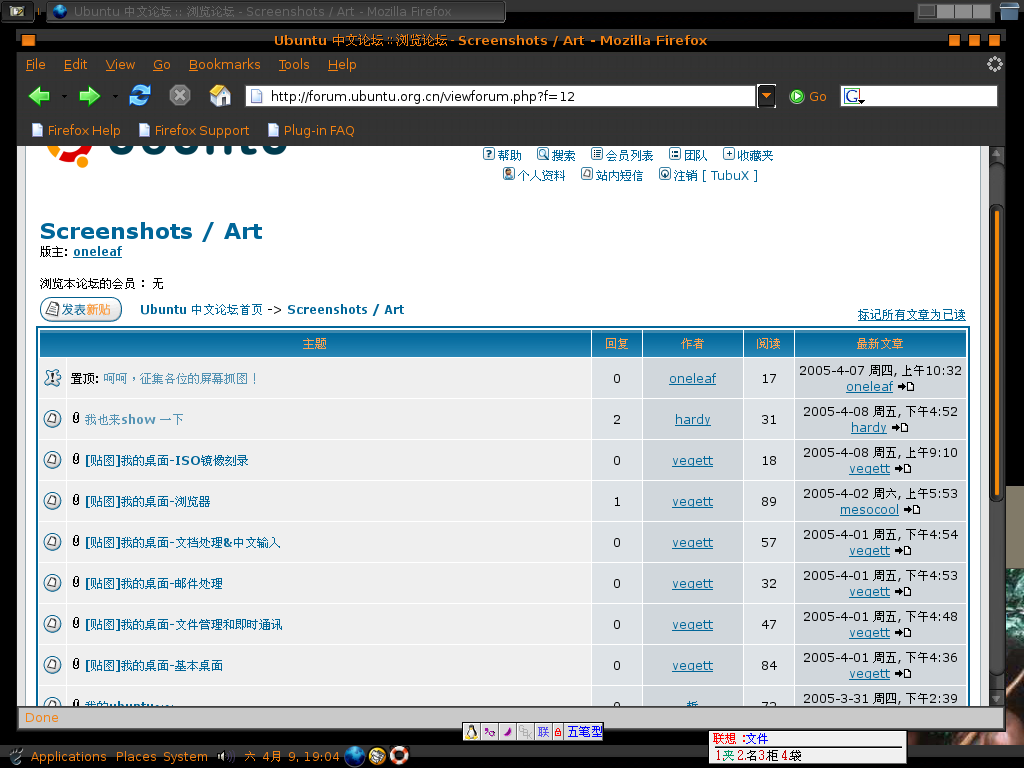Open the Firefox Support bookmark

click(x=194, y=131)
